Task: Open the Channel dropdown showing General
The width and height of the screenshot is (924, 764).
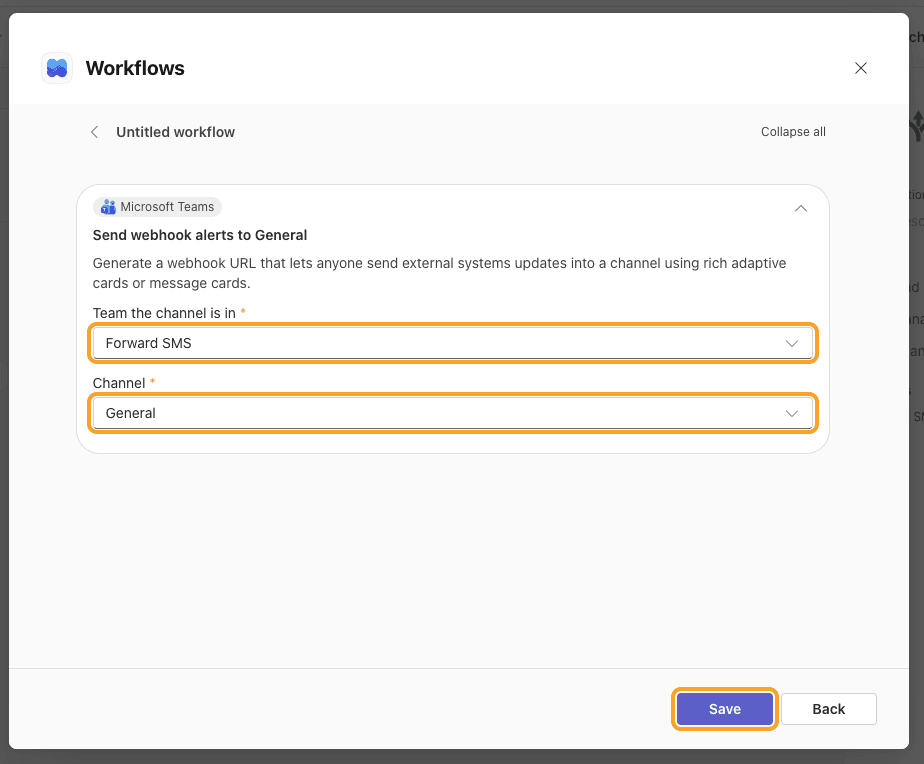Action: click(x=453, y=413)
